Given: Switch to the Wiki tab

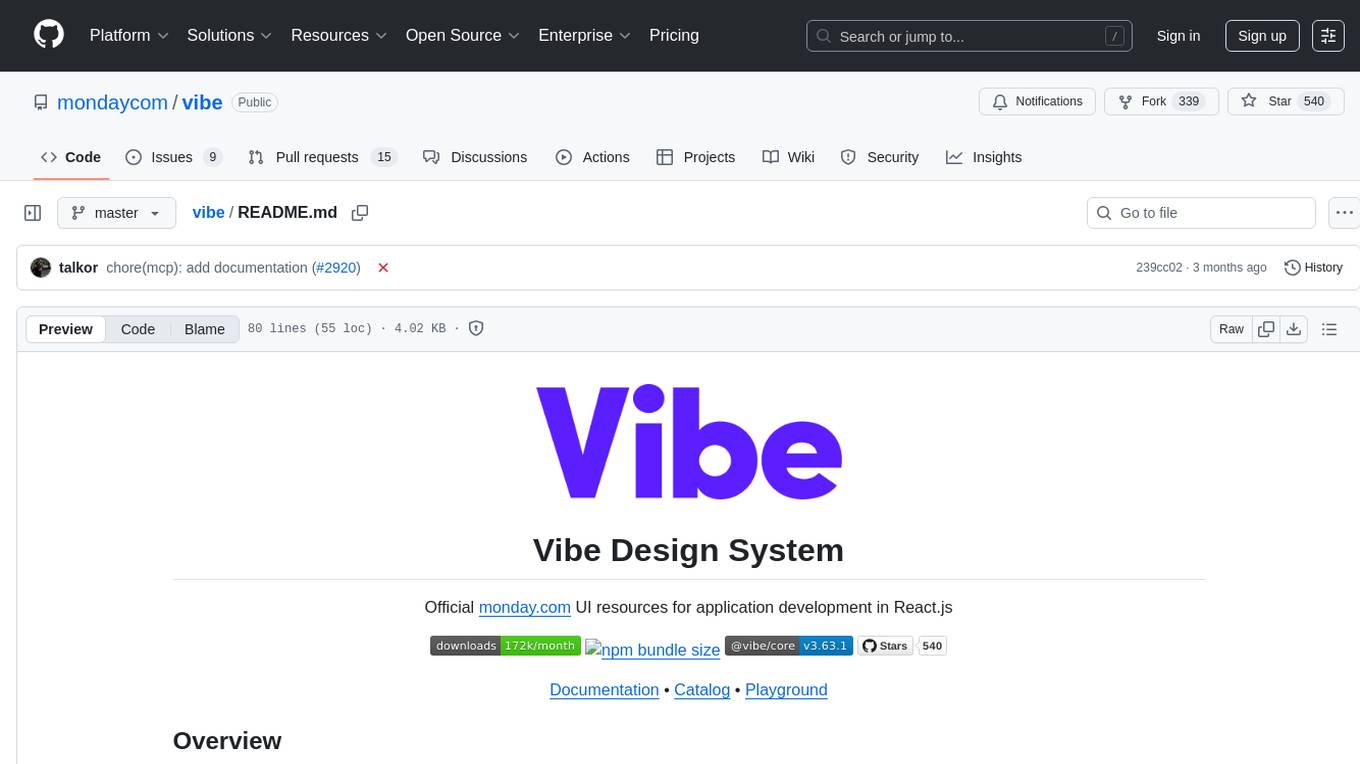Looking at the screenshot, I should [788, 157].
